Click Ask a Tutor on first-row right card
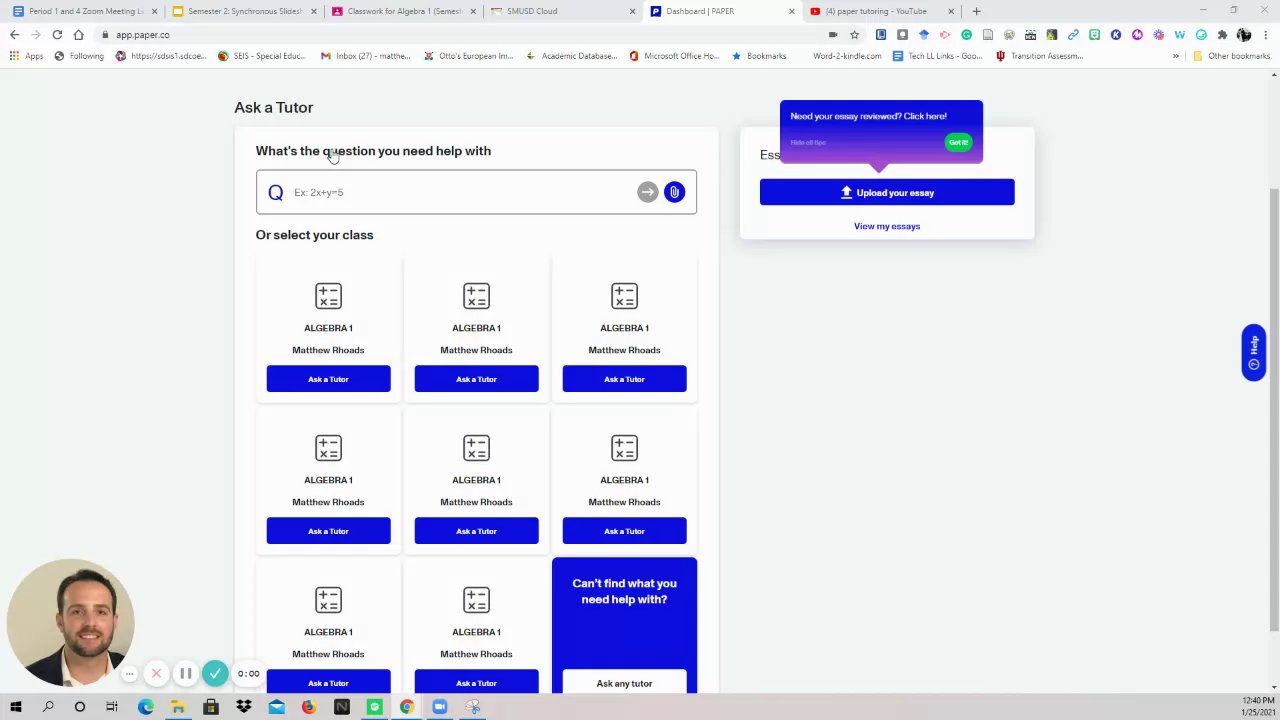The image size is (1280, 720). pos(624,379)
